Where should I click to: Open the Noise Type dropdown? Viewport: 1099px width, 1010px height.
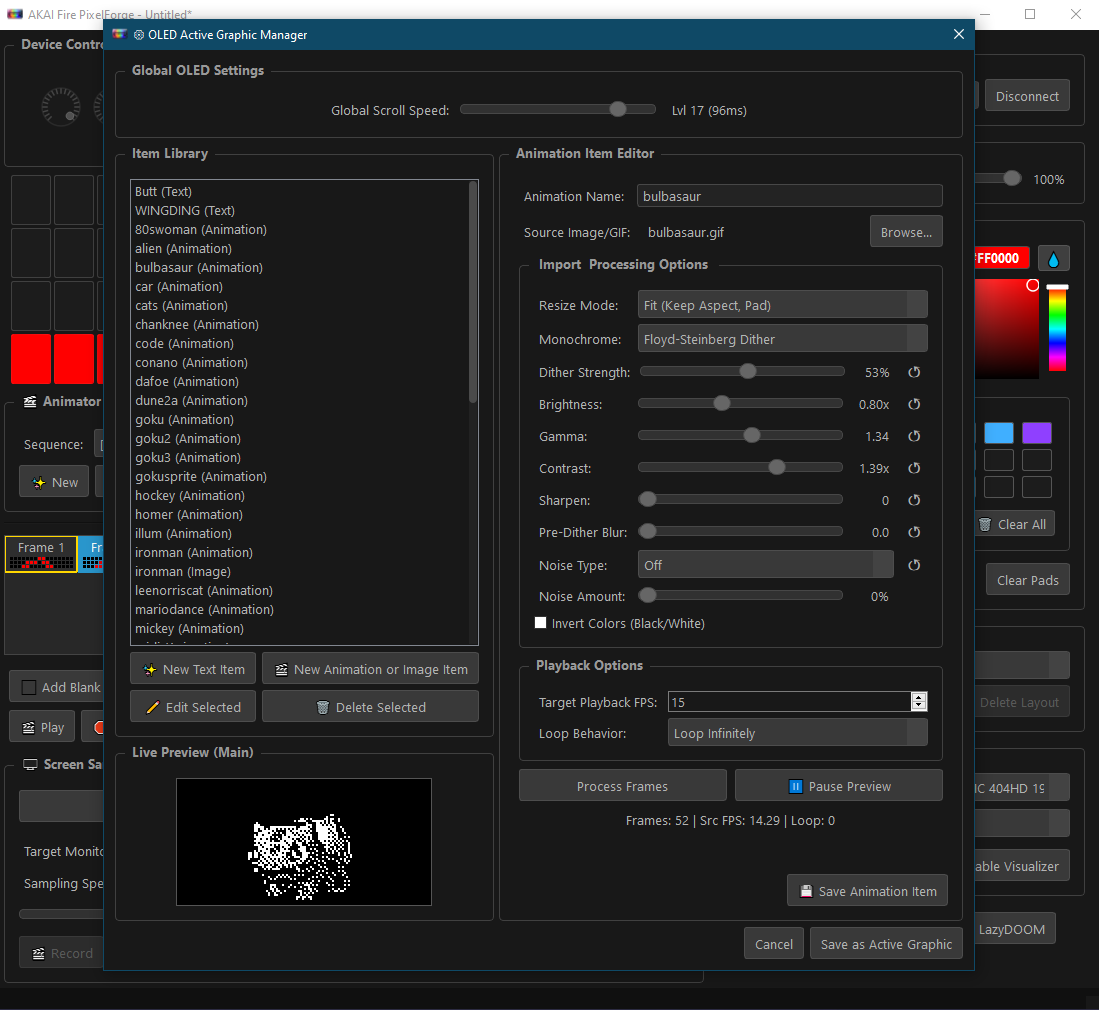[765, 565]
